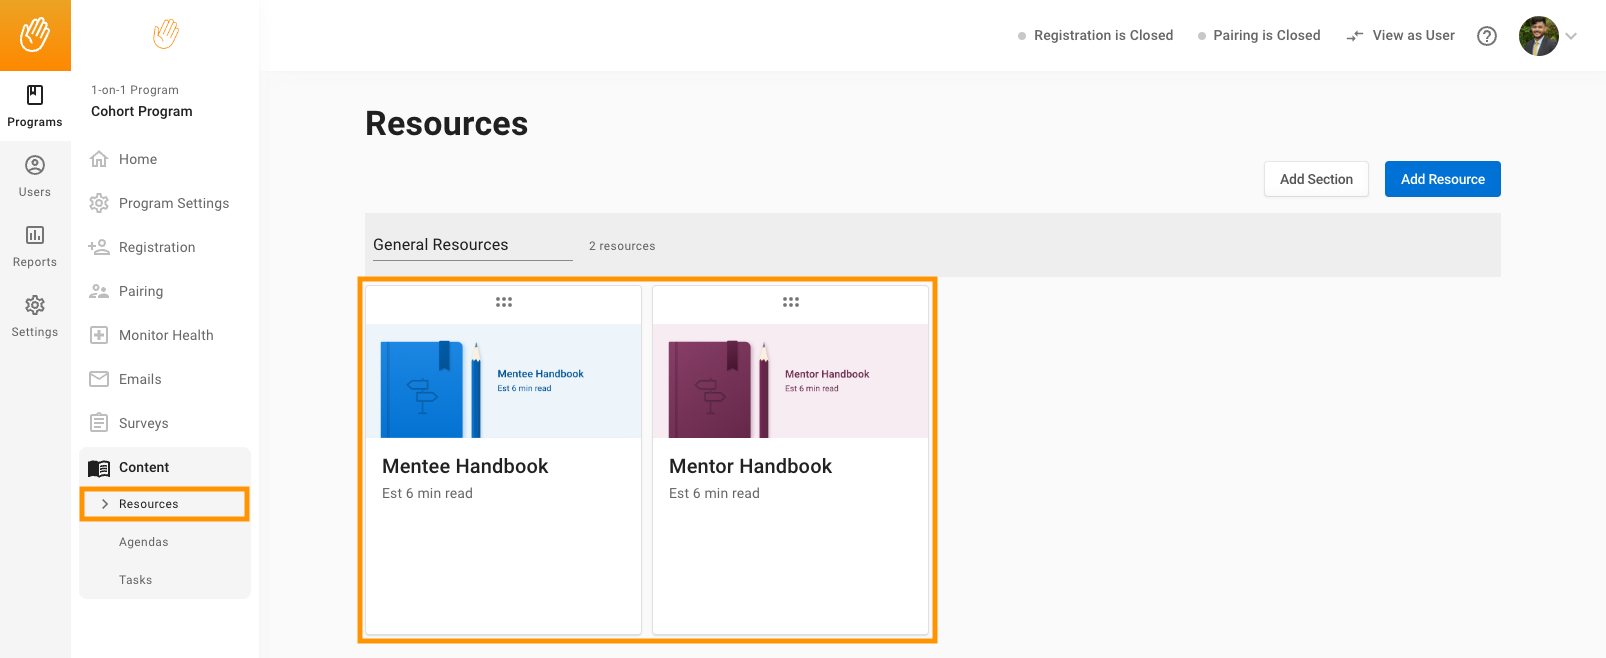Click the outlined hand logo above program name
The height and width of the screenshot is (658, 1606).
coord(165,34)
